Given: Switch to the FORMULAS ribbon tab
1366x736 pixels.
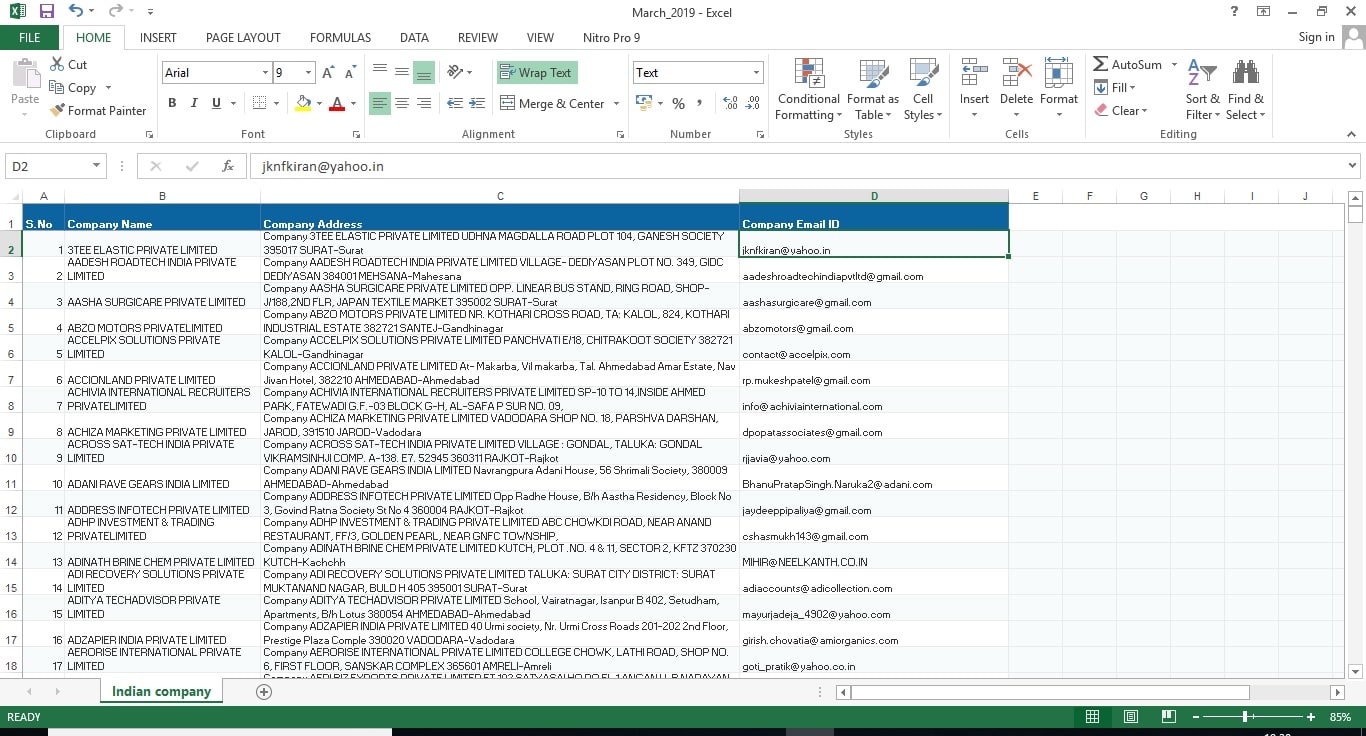Looking at the screenshot, I should (x=340, y=37).
